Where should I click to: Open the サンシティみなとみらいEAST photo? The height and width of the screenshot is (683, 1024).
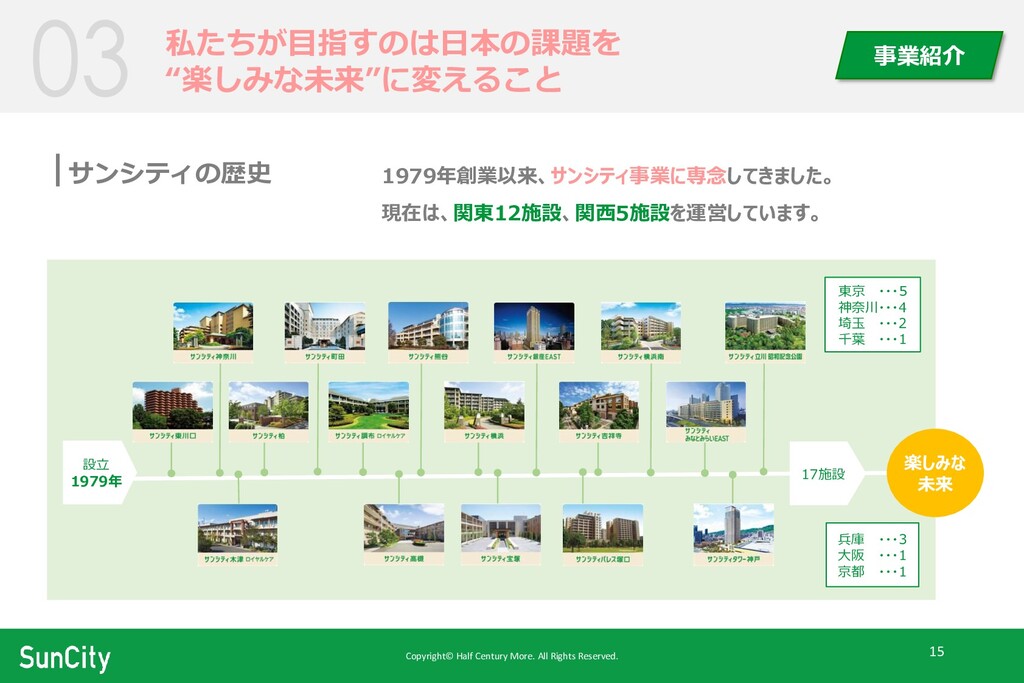[706, 405]
